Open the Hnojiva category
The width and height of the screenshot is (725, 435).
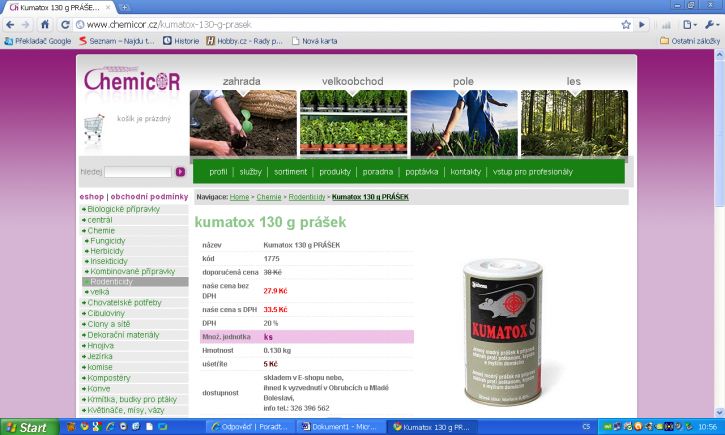100,346
